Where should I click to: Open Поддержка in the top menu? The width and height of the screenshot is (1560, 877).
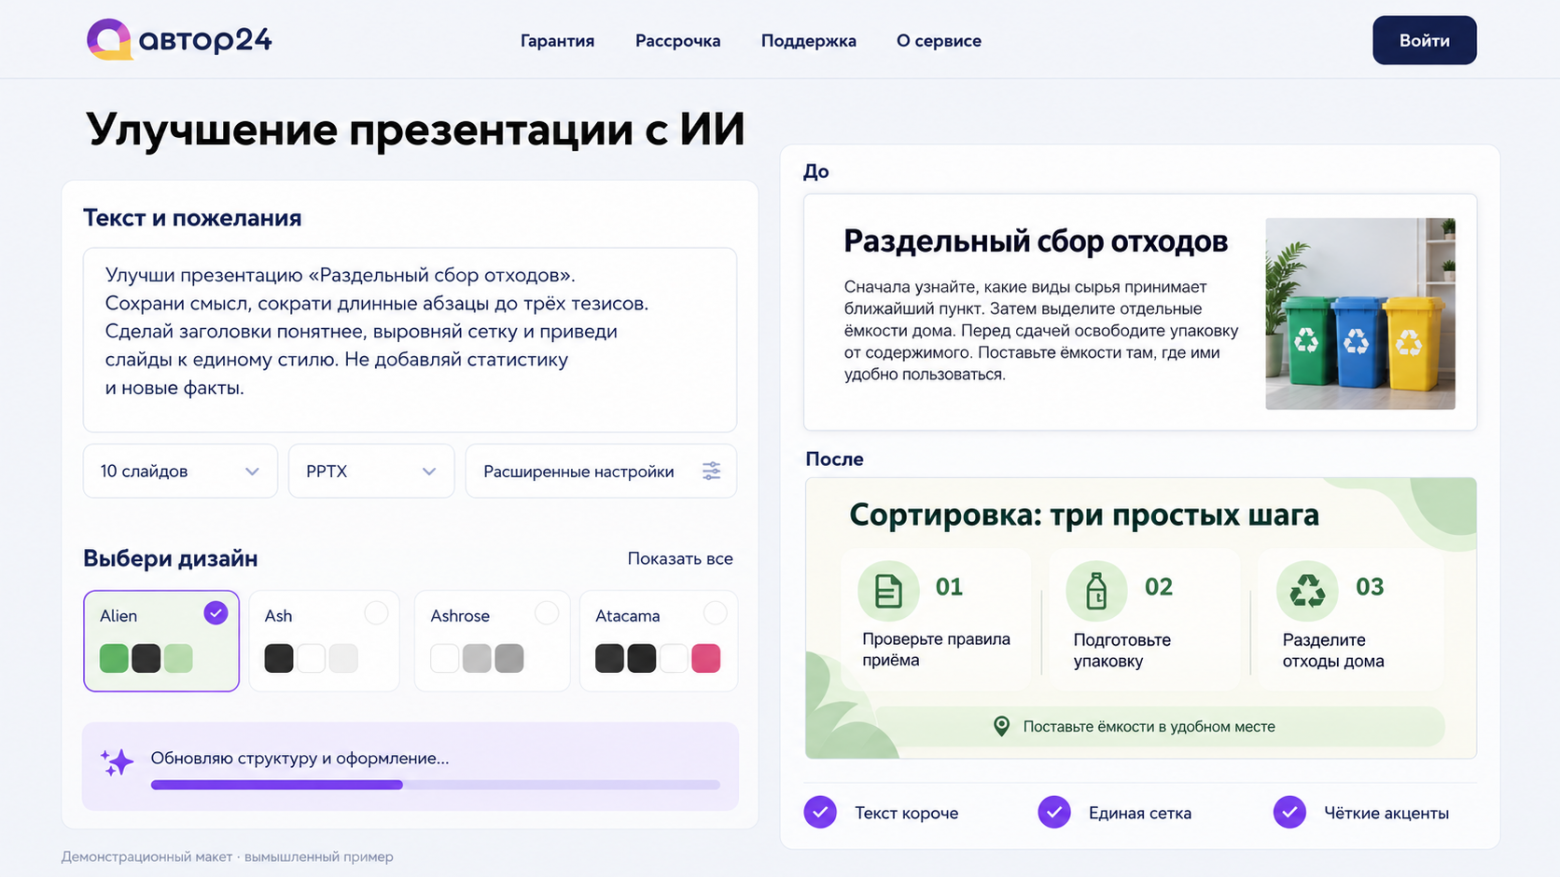(x=808, y=41)
